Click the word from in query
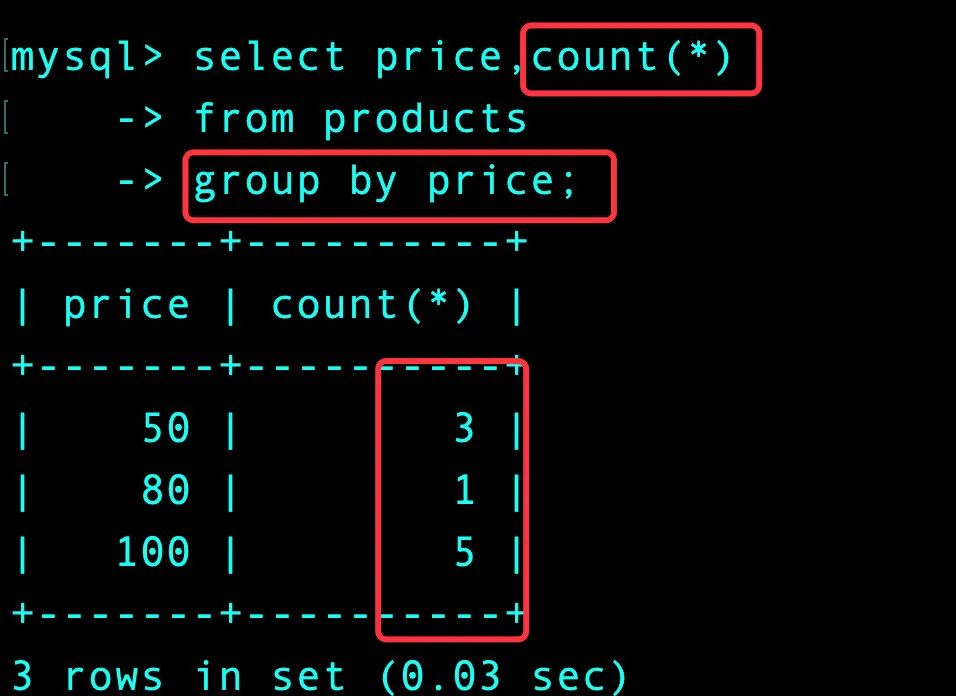 (x=244, y=118)
